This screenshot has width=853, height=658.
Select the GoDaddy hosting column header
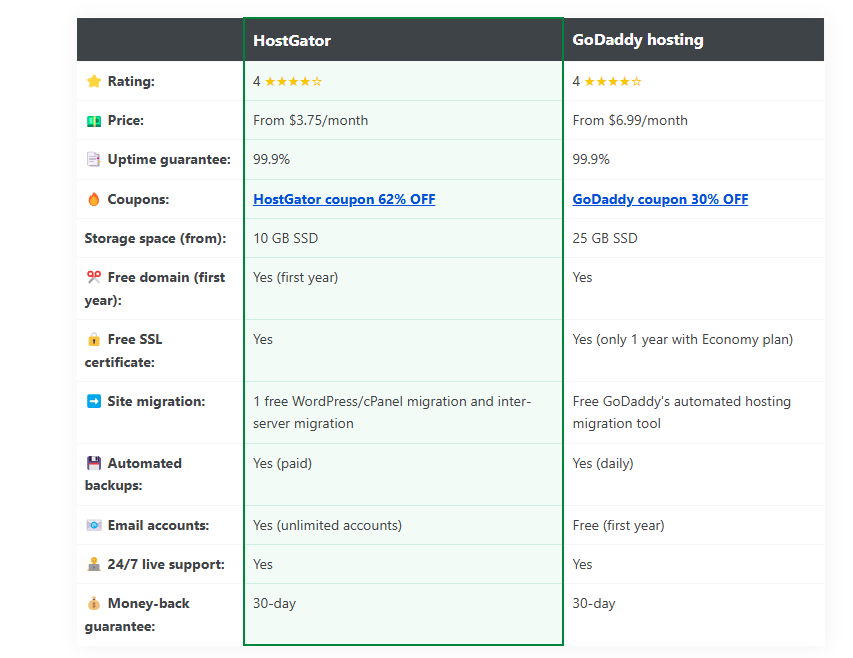coord(638,40)
